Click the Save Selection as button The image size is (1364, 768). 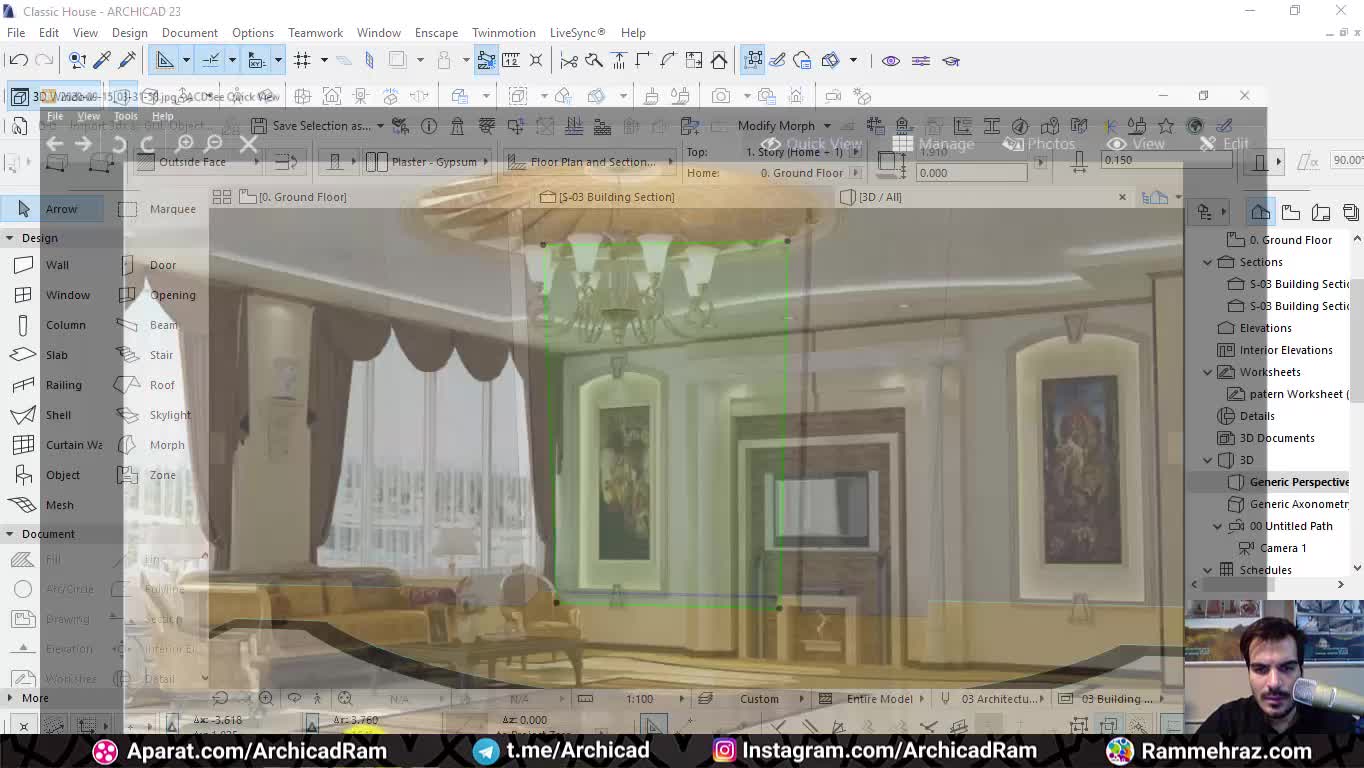pos(320,126)
